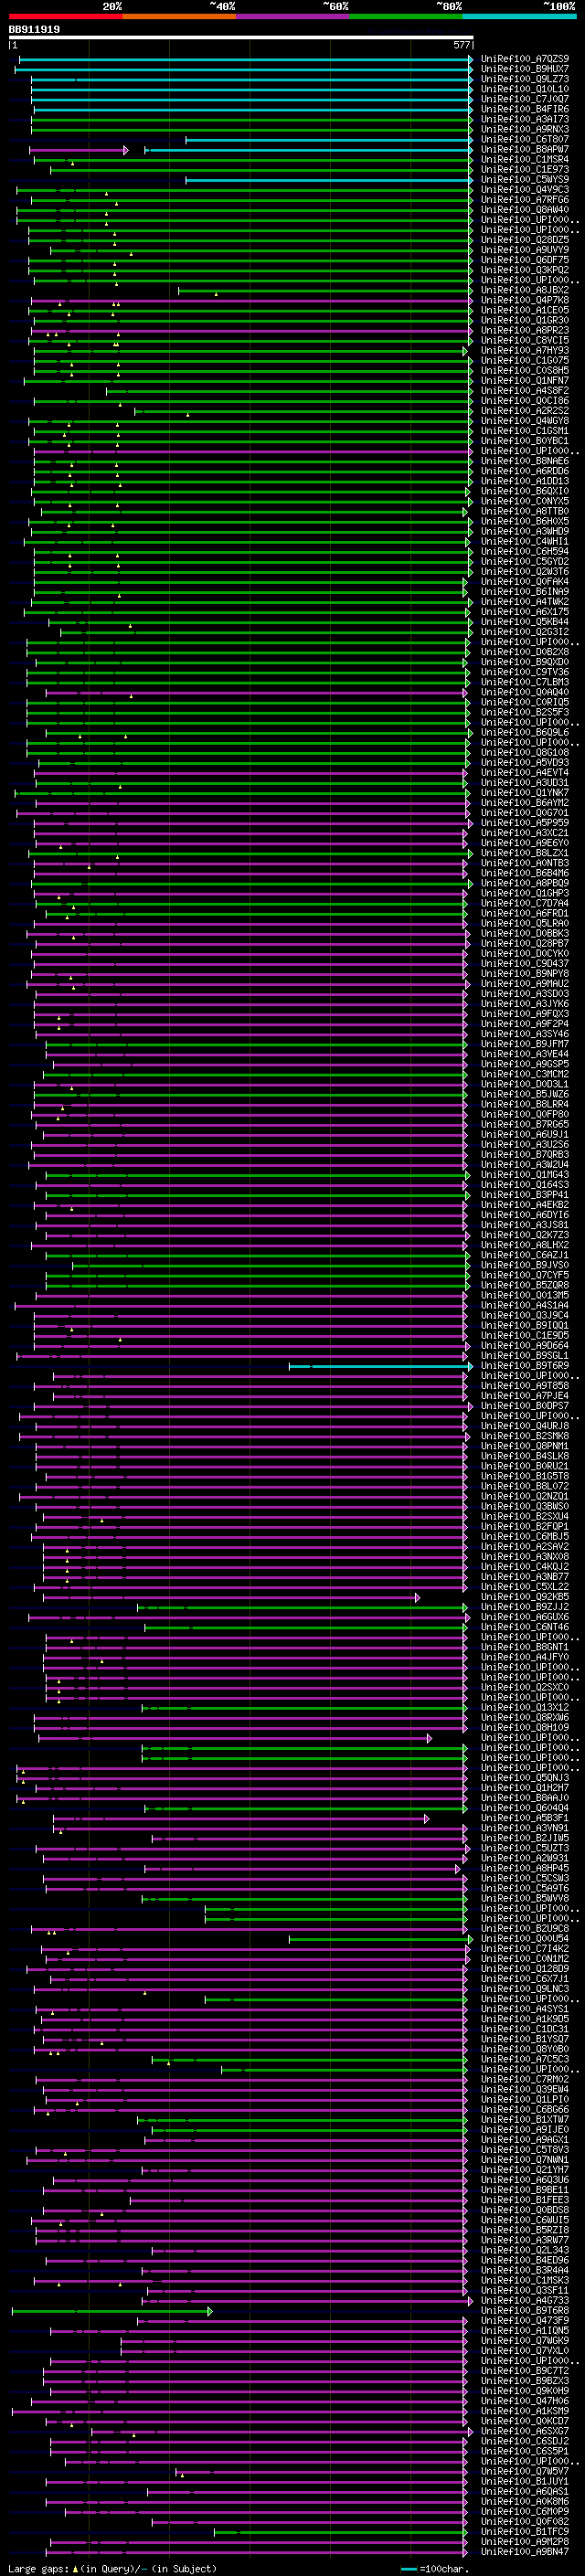This screenshot has height=2576, width=585.
Task: Select the UniRef100_A7HY93 label
Action: pyautogui.click(x=525, y=350)
